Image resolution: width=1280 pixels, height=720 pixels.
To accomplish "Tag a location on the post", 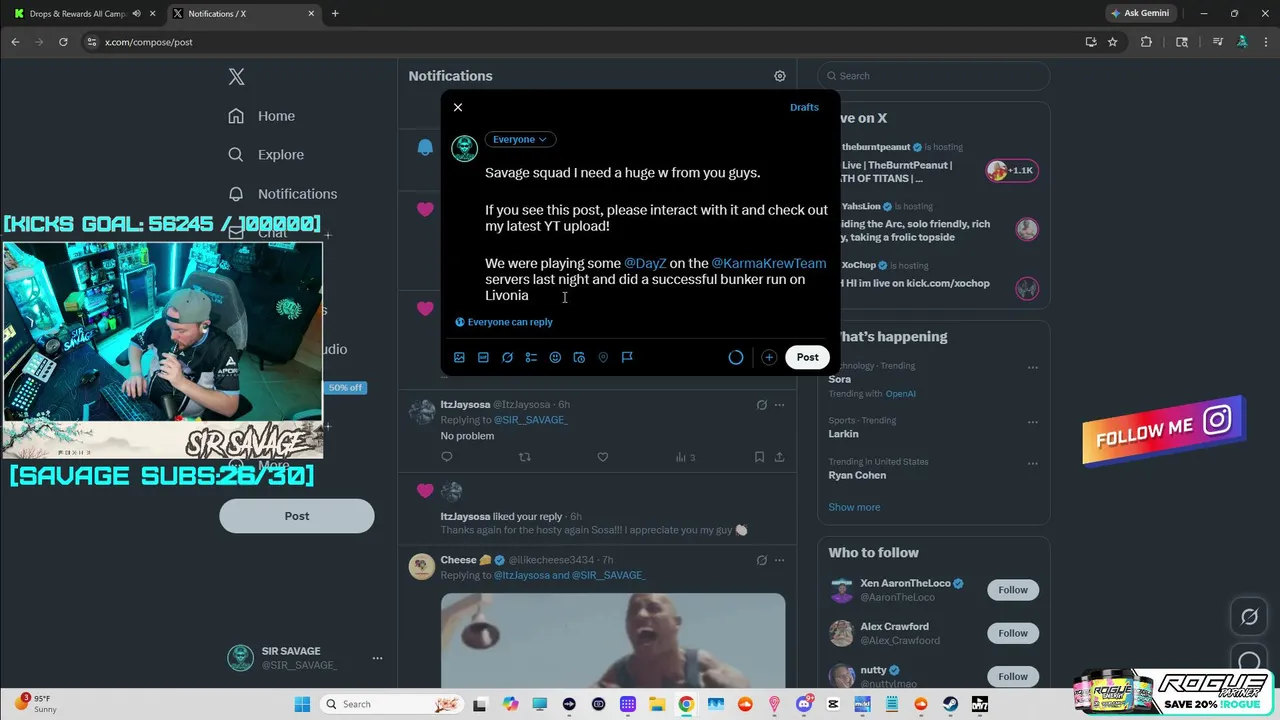I will 603,357.
